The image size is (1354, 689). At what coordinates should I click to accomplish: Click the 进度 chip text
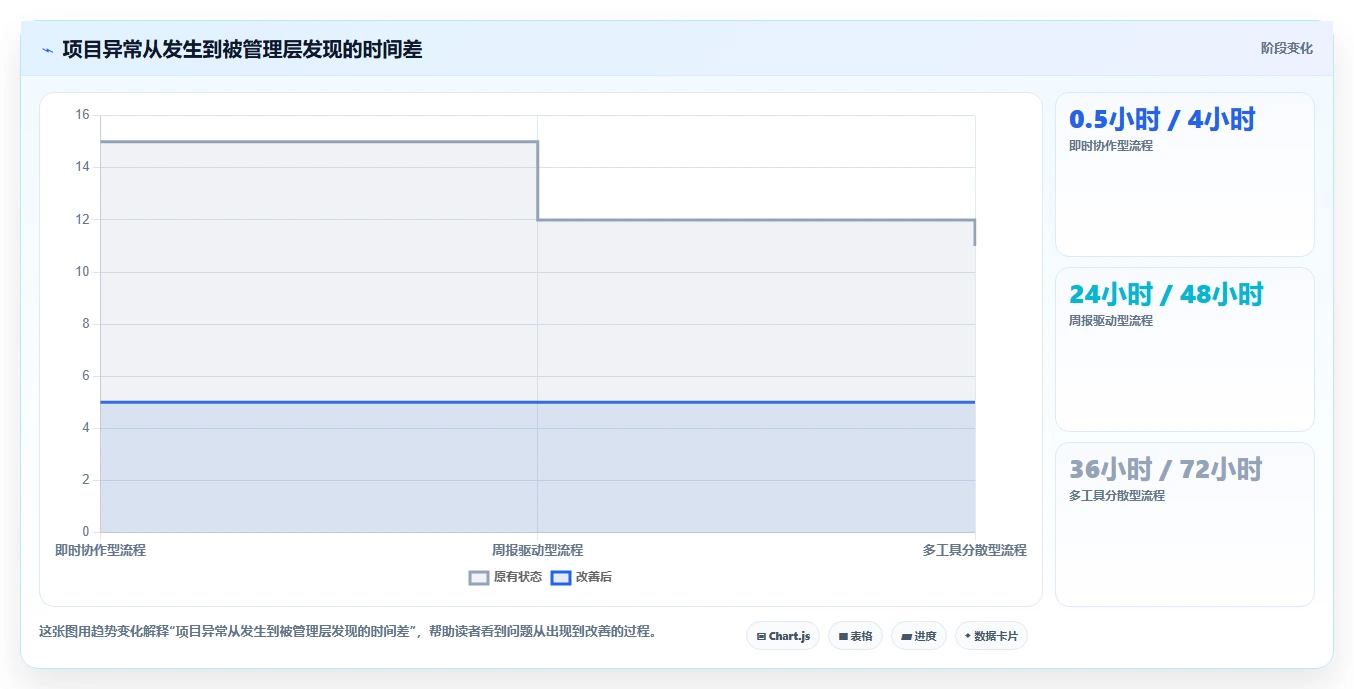pyautogui.click(x=925, y=636)
